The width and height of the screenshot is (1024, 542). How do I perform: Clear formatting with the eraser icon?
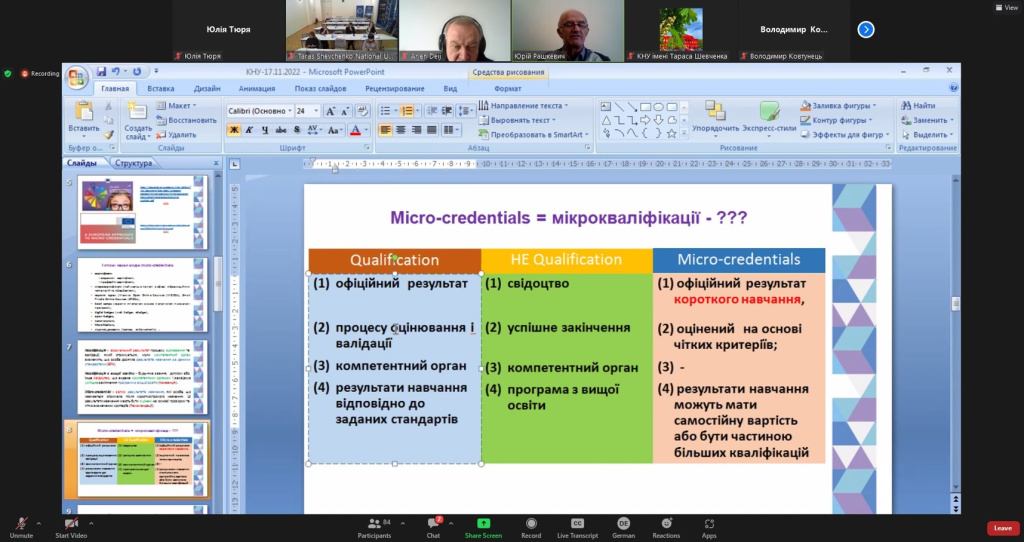tap(363, 111)
